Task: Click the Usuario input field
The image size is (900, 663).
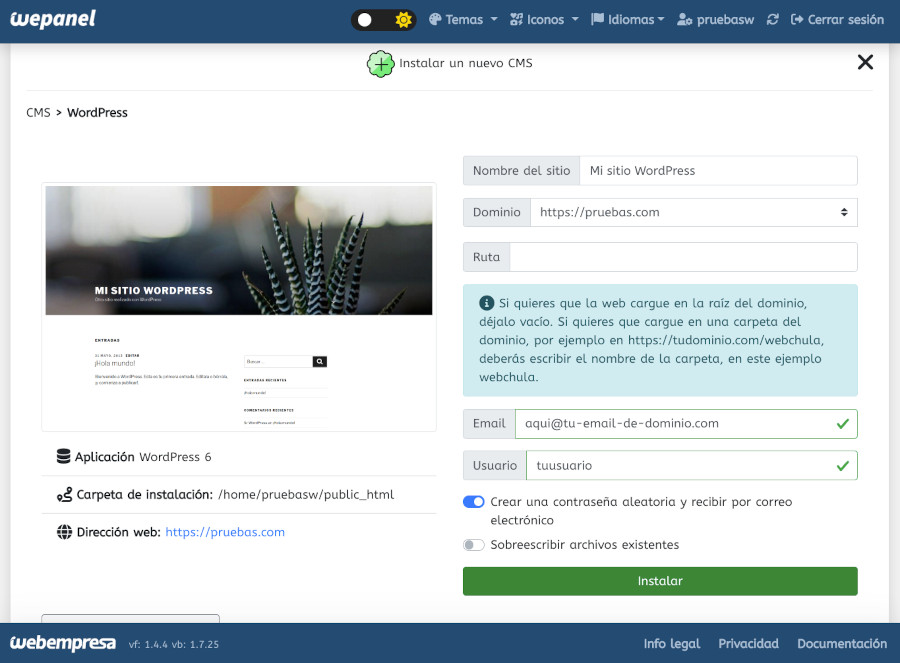Action: click(692, 466)
